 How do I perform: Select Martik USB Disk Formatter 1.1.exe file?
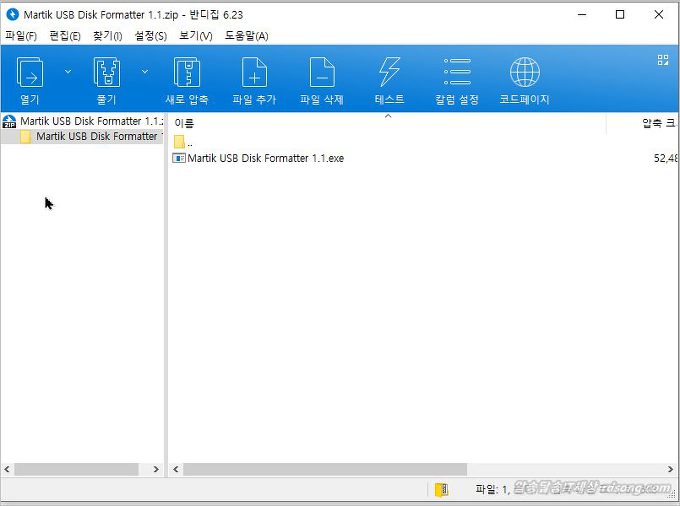265,158
